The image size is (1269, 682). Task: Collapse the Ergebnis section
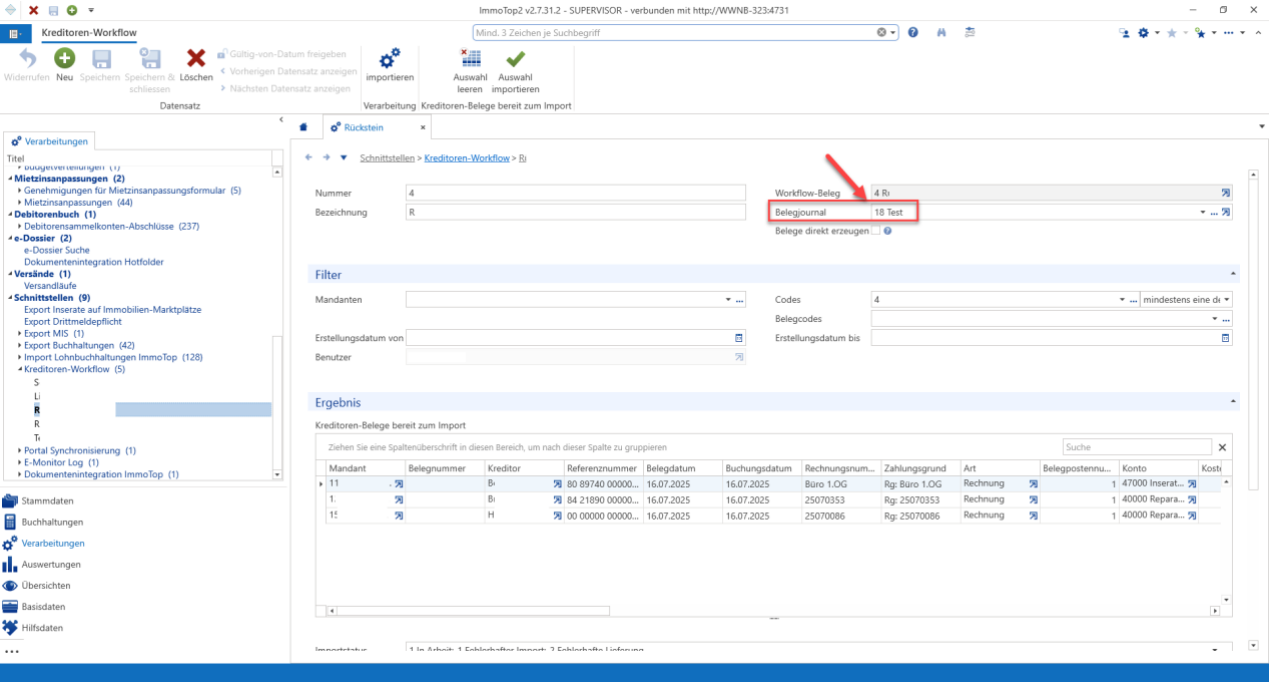coord(1233,402)
